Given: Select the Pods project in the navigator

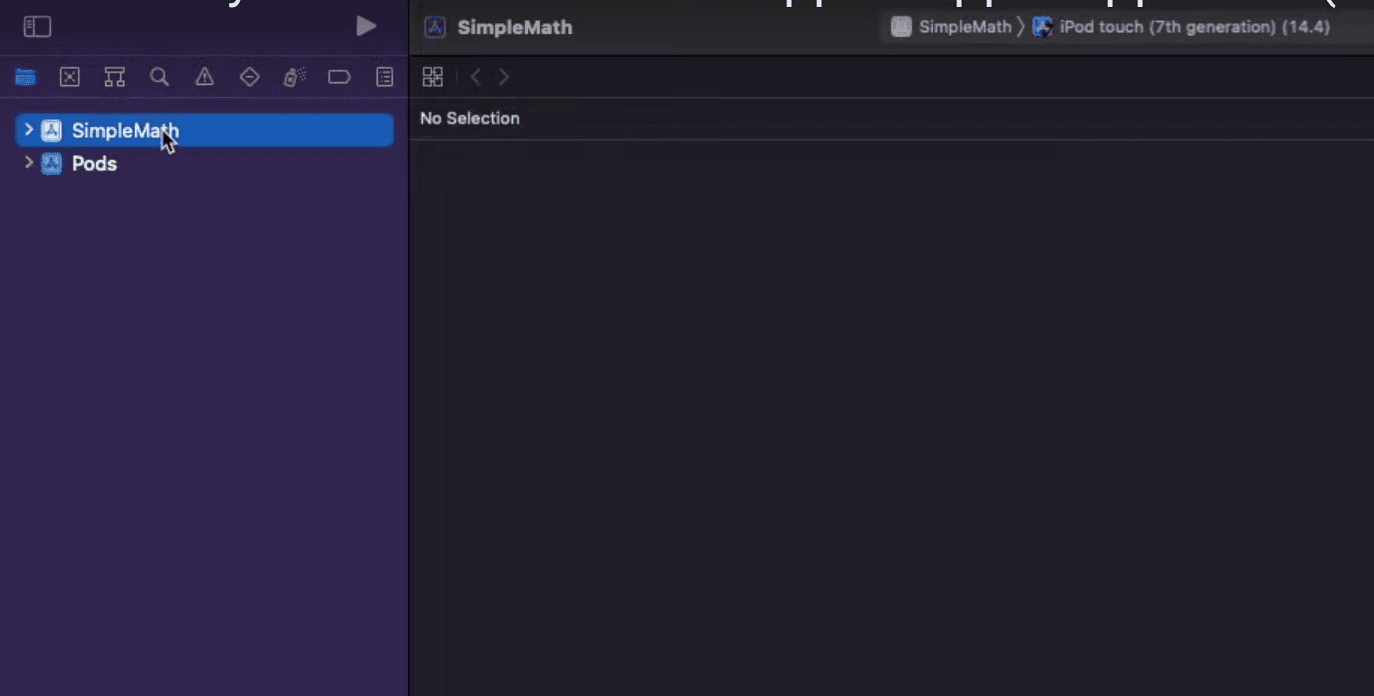Looking at the screenshot, I should [x=95, y=163].
